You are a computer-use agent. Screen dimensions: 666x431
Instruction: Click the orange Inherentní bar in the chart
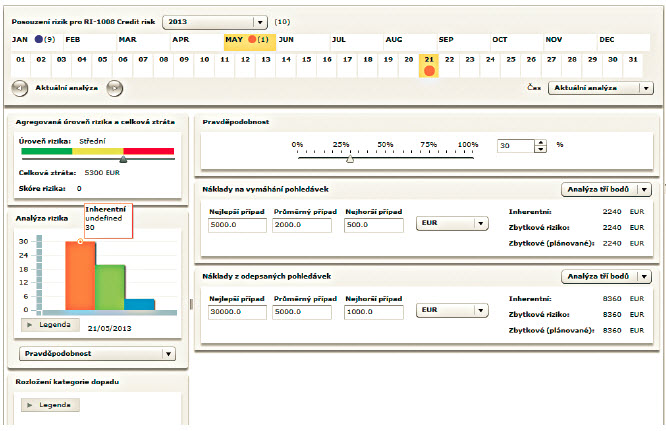80,276
